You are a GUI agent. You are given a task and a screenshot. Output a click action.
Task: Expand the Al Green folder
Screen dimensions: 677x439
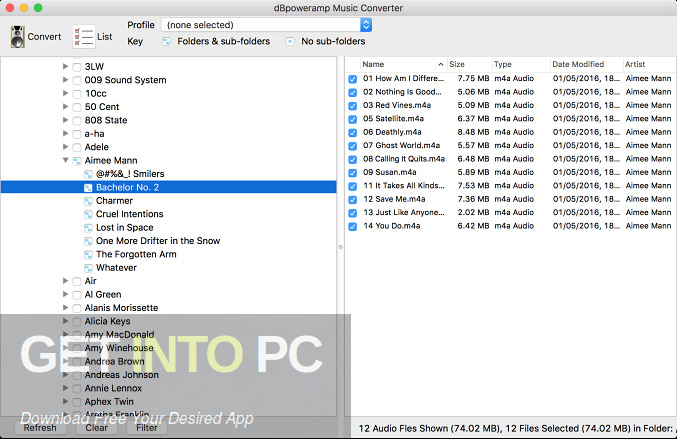[x=66, y=294]
